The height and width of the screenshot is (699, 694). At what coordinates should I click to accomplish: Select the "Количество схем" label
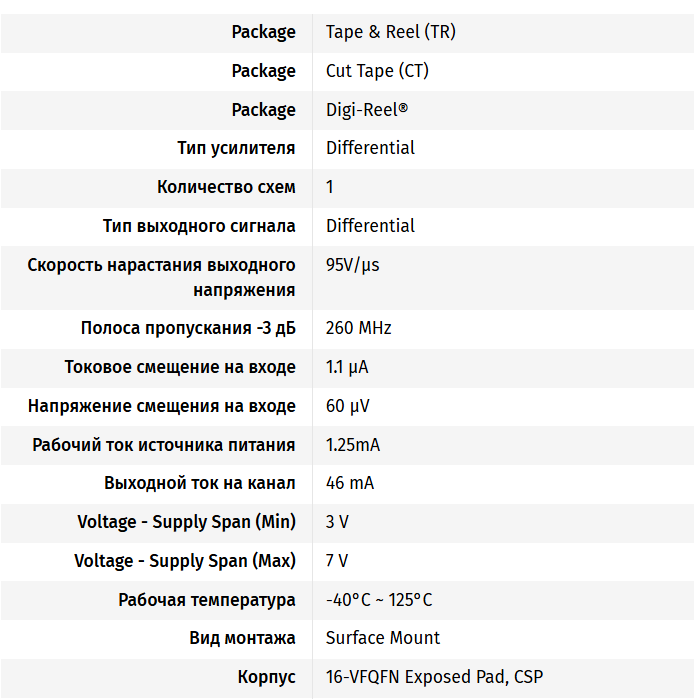[226, 187]
